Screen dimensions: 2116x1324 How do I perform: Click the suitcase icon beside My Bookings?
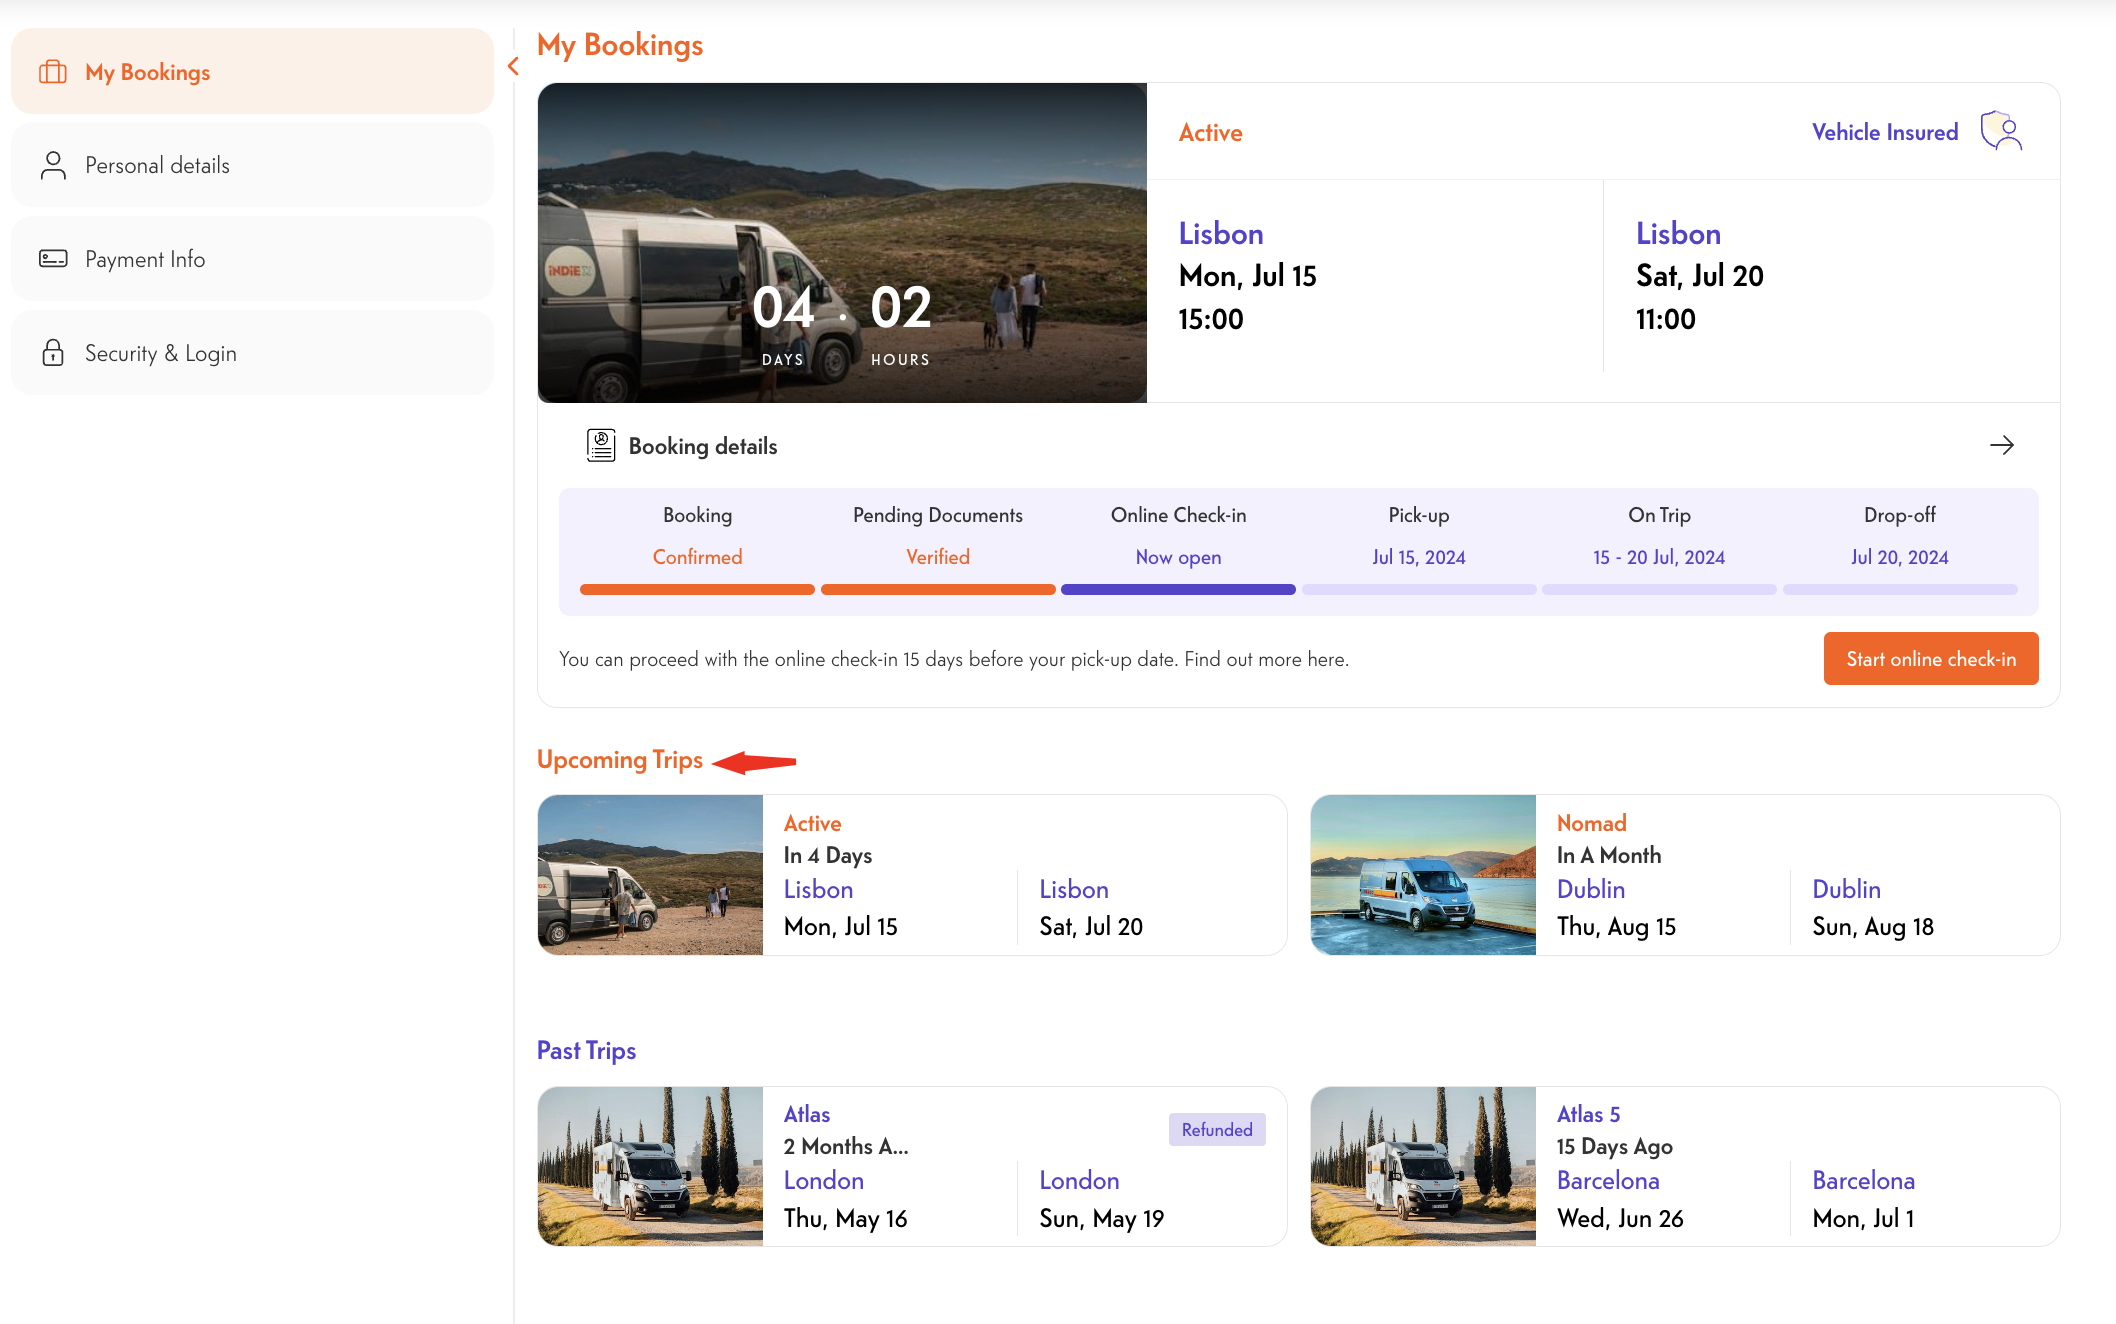pyautogui.click(x=53, y=72)
